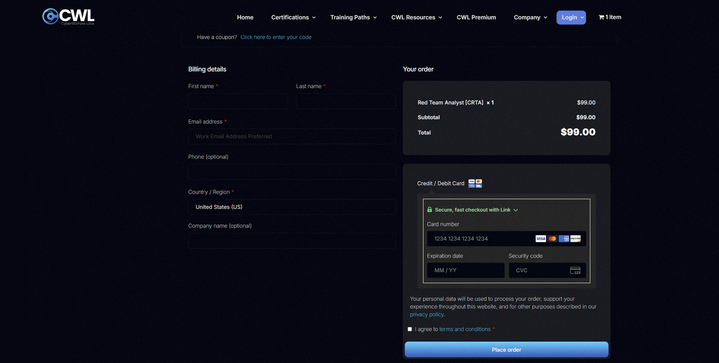Screen dimensions: 719x363
Task: Focus the CVC security code field
Action: click(x=547, y=270)
